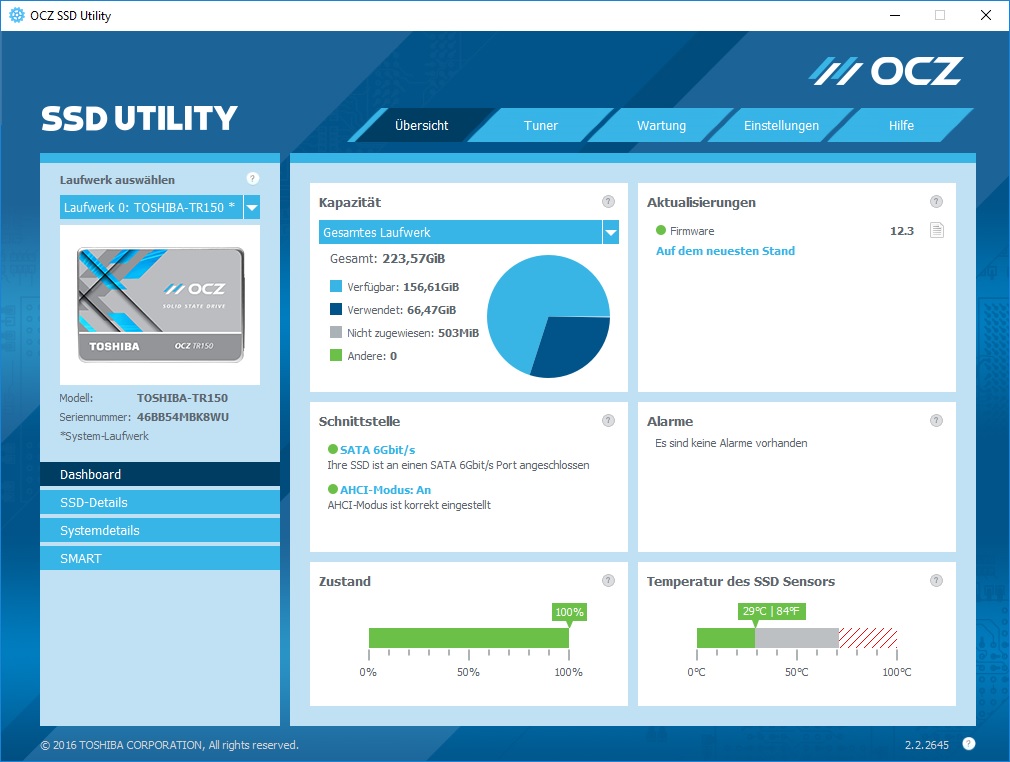Expand the Gesamtes Laufwerk capacity dropdown

pos(610,233)
